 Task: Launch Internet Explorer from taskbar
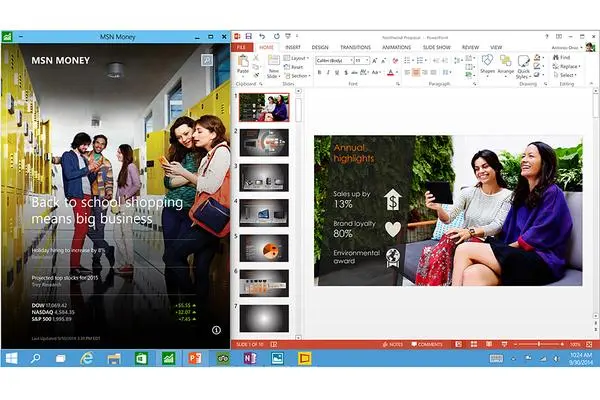pyautogui.click(x=87, y=358)
